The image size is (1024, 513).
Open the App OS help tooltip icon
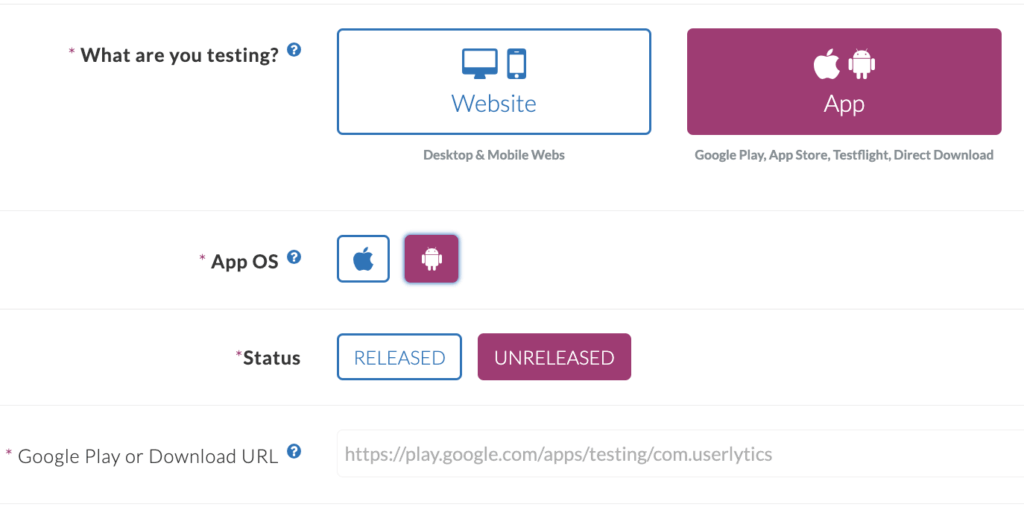click(294, 257)
